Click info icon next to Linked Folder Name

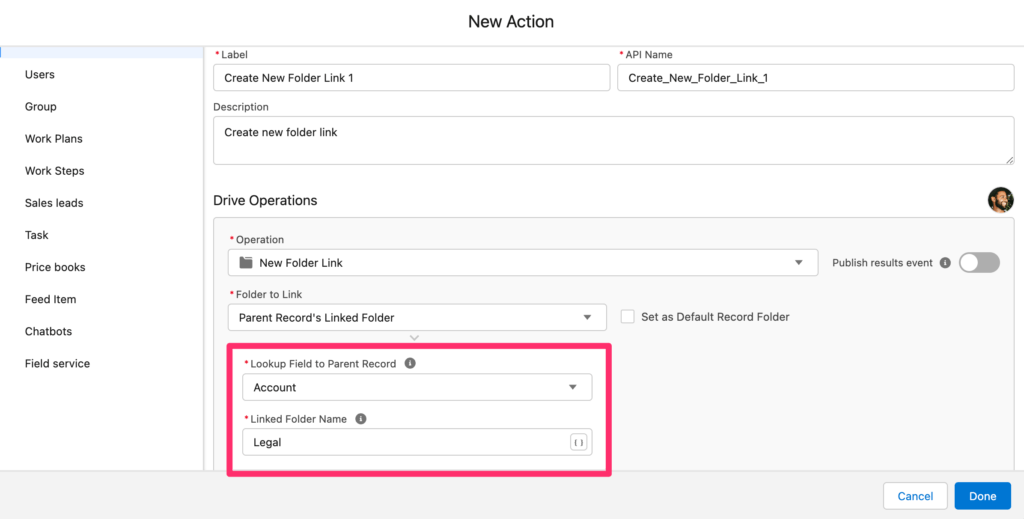360,419
